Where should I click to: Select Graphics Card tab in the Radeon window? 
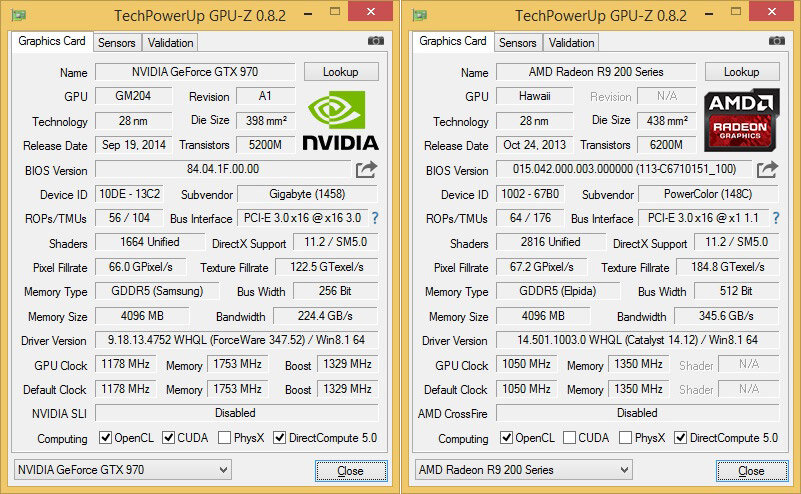pos(453,41)
